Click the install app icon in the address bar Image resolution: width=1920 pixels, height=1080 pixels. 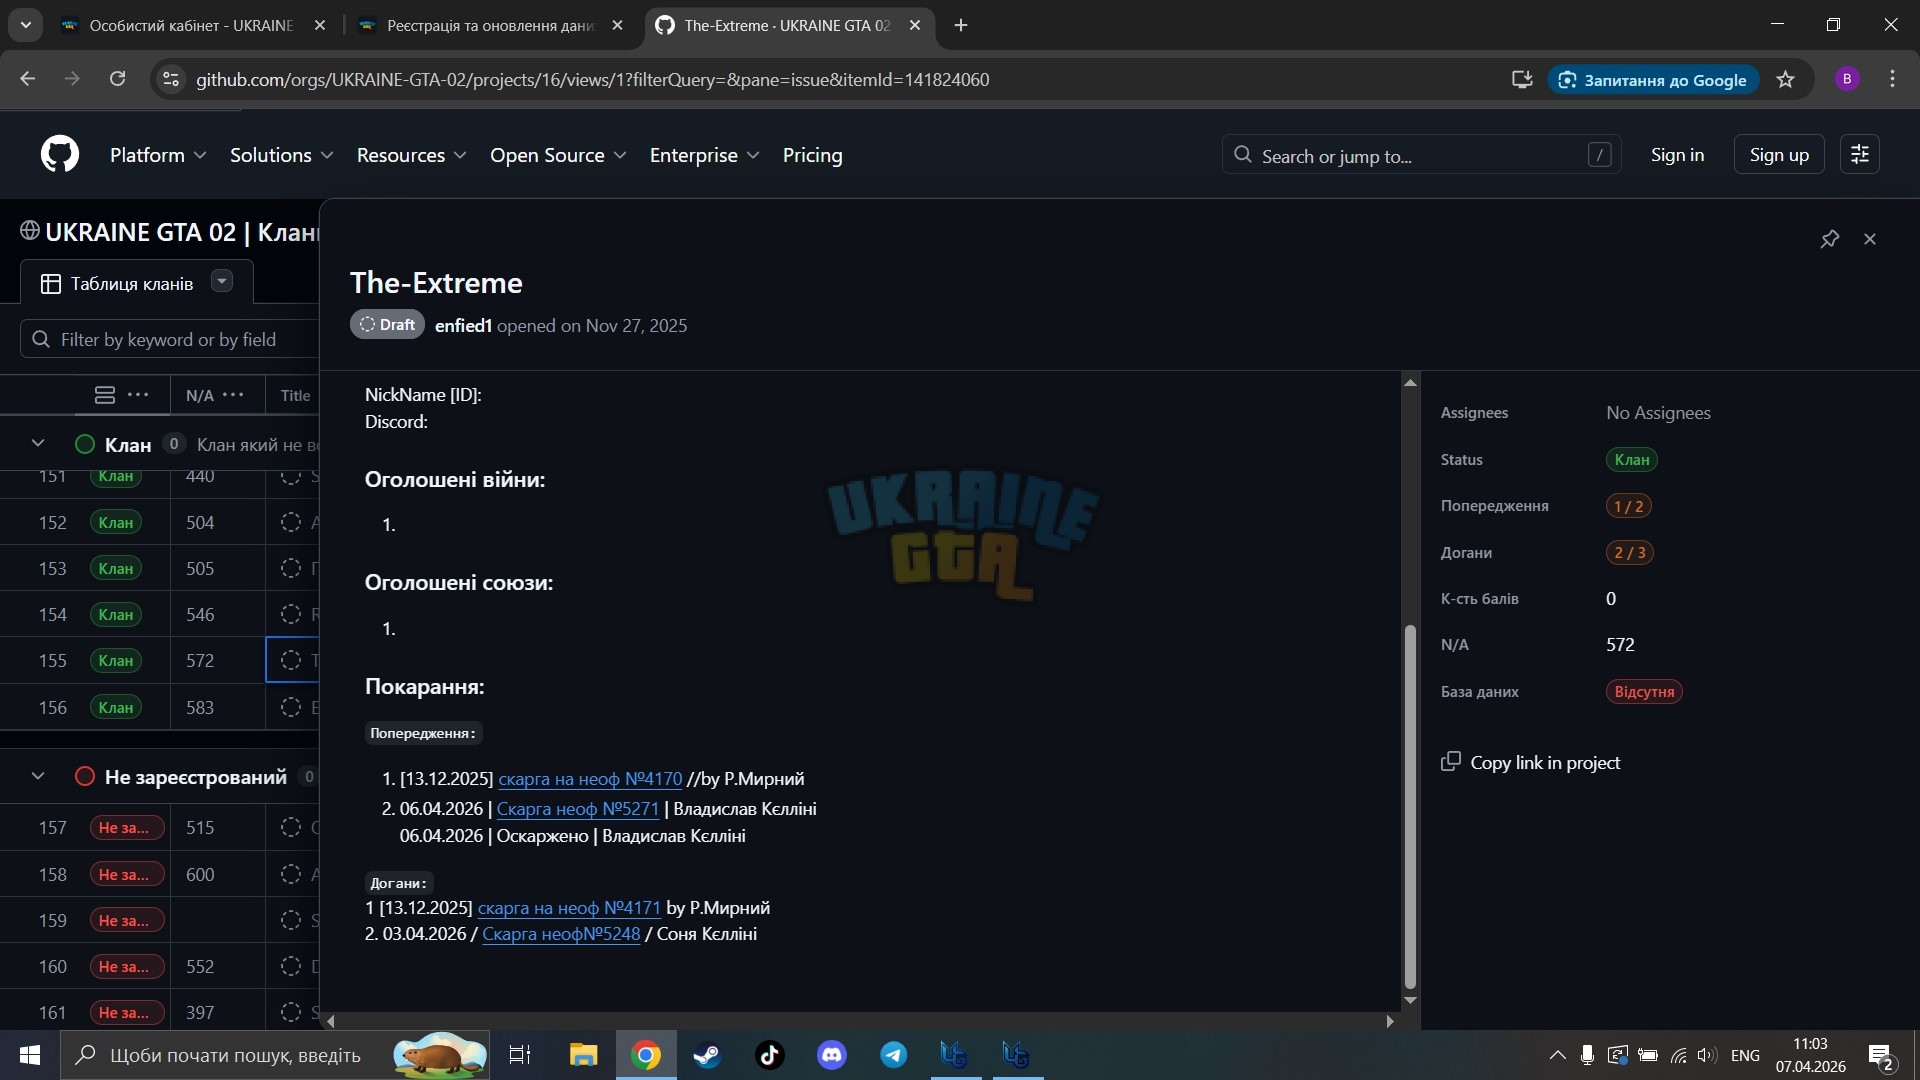pos(1522,79)
